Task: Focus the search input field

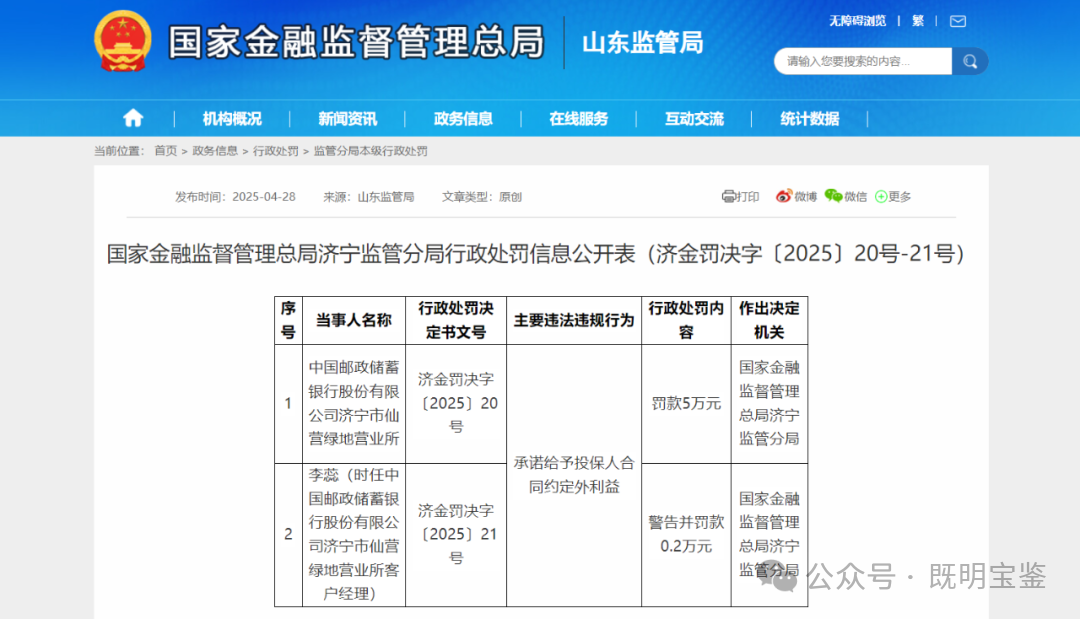Action: [x=862, y=61]
